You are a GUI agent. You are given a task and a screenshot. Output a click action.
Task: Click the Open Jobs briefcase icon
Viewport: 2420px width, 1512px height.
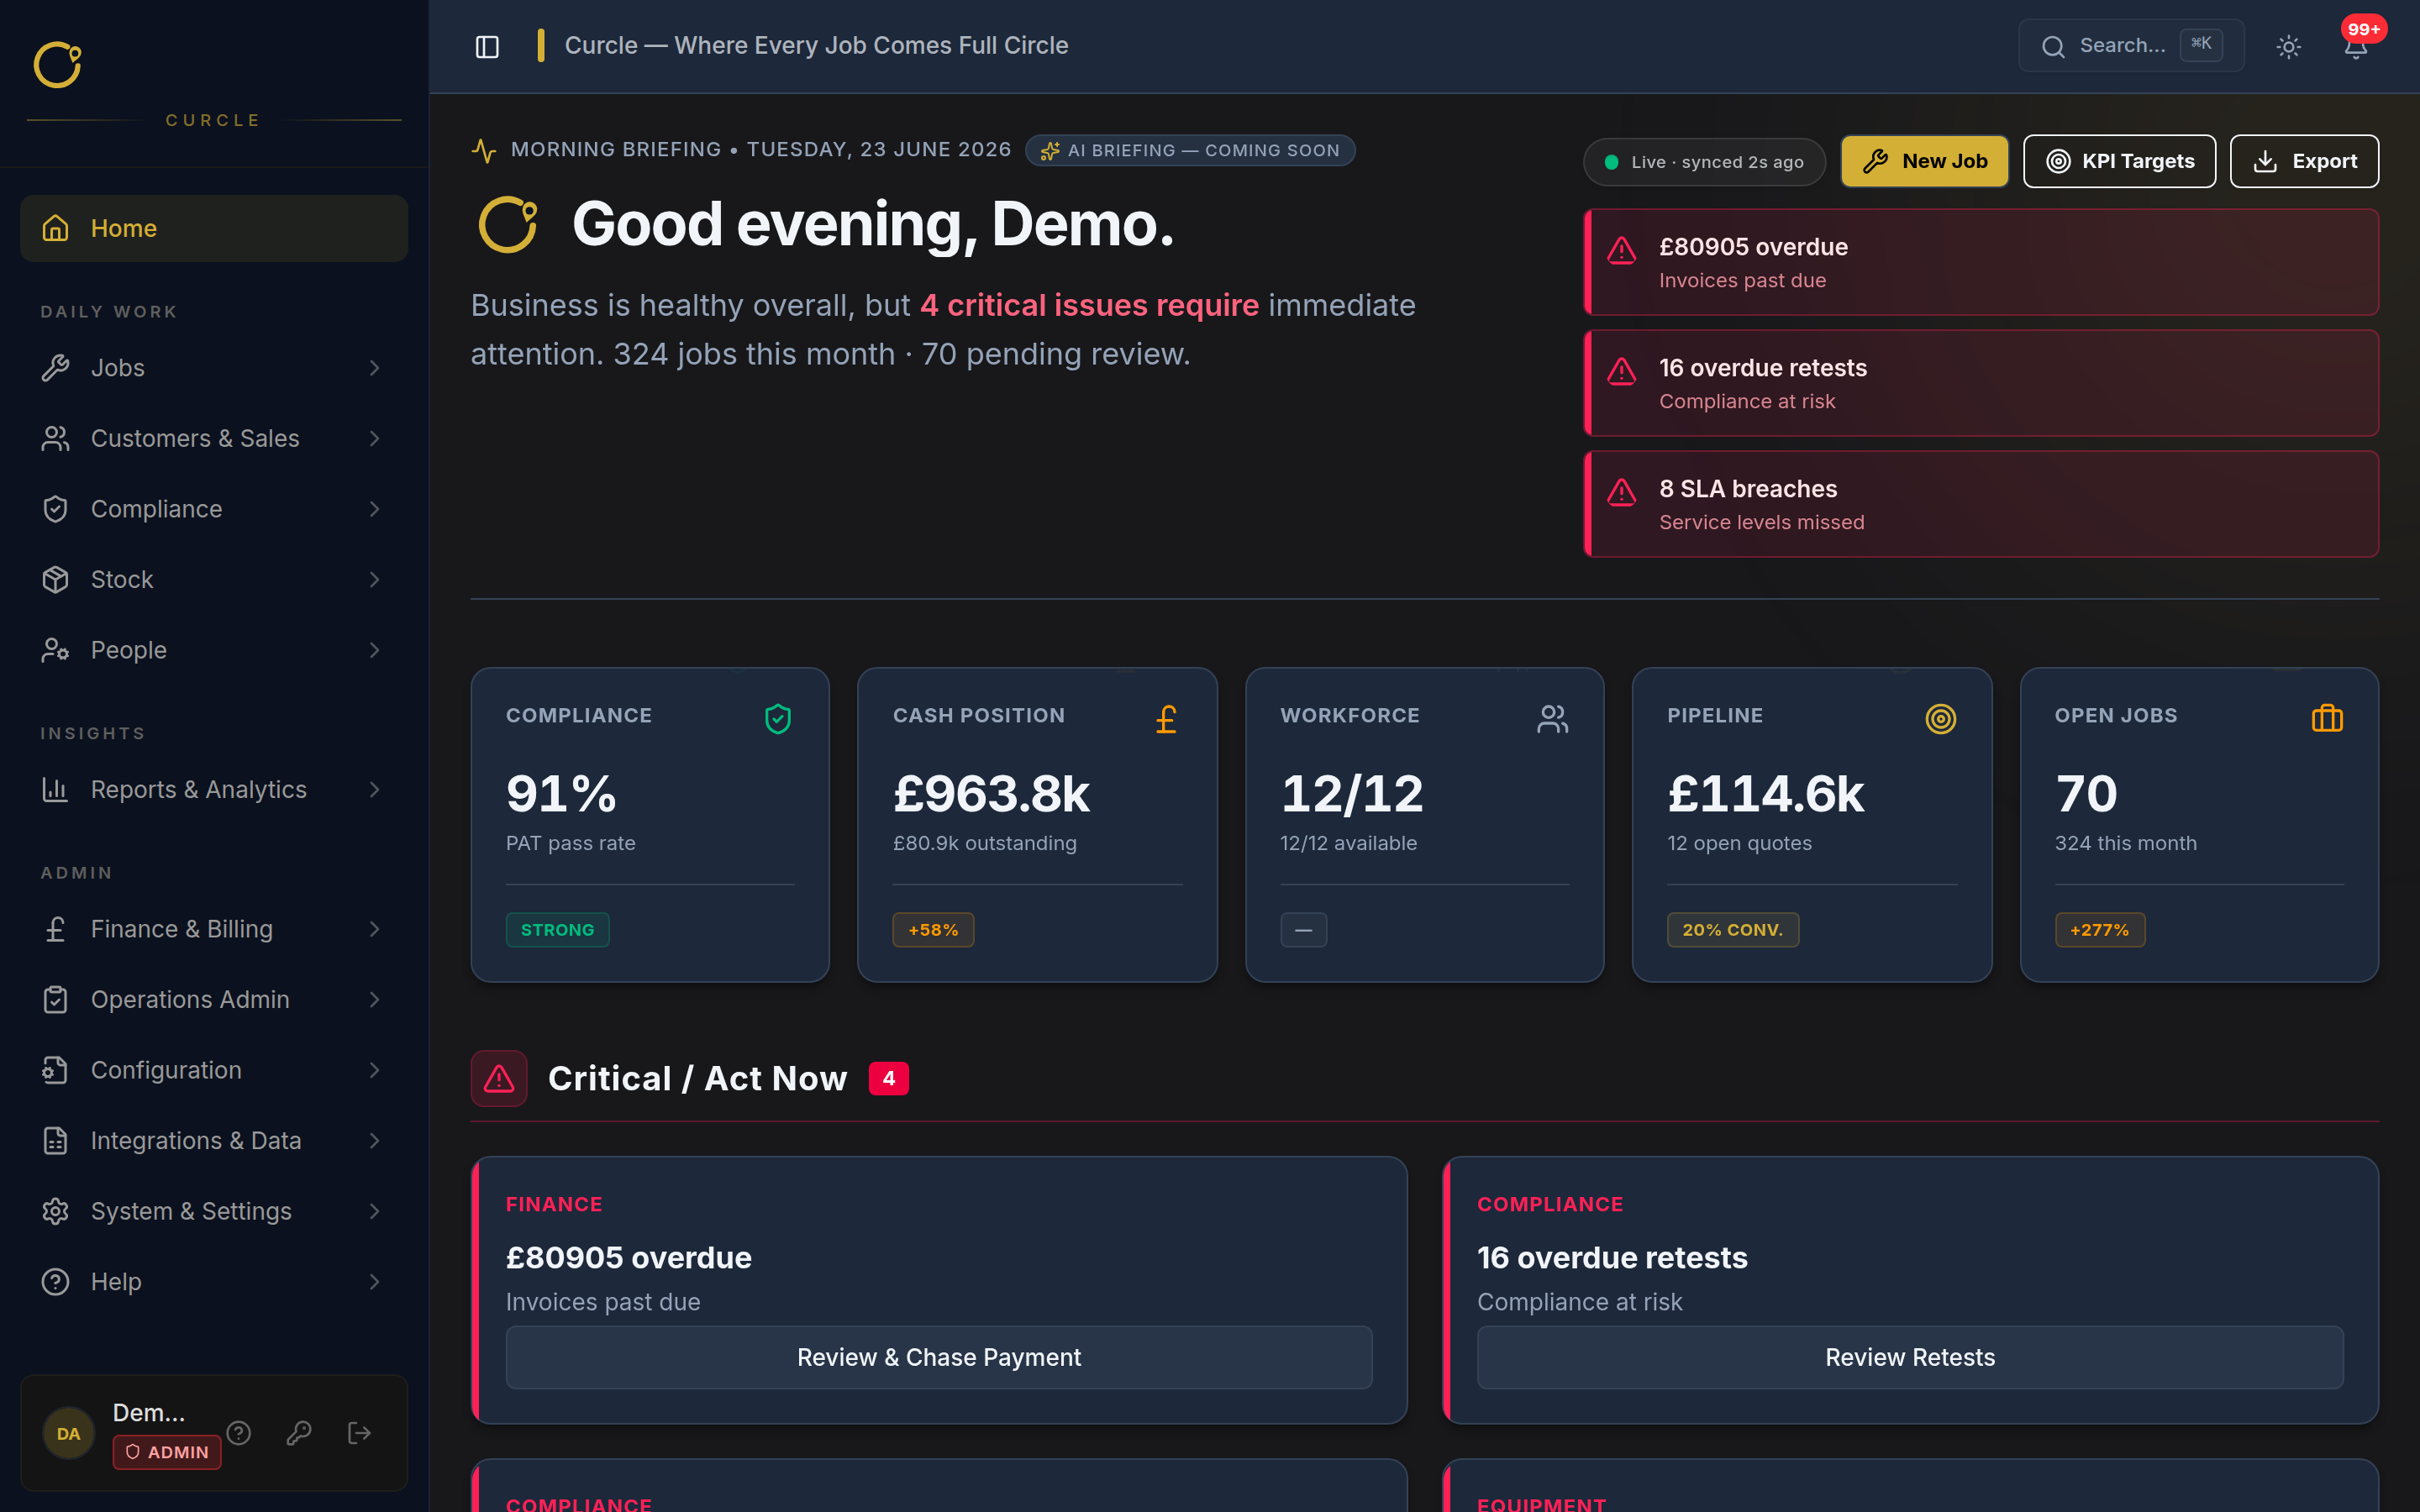[2327, 719]
